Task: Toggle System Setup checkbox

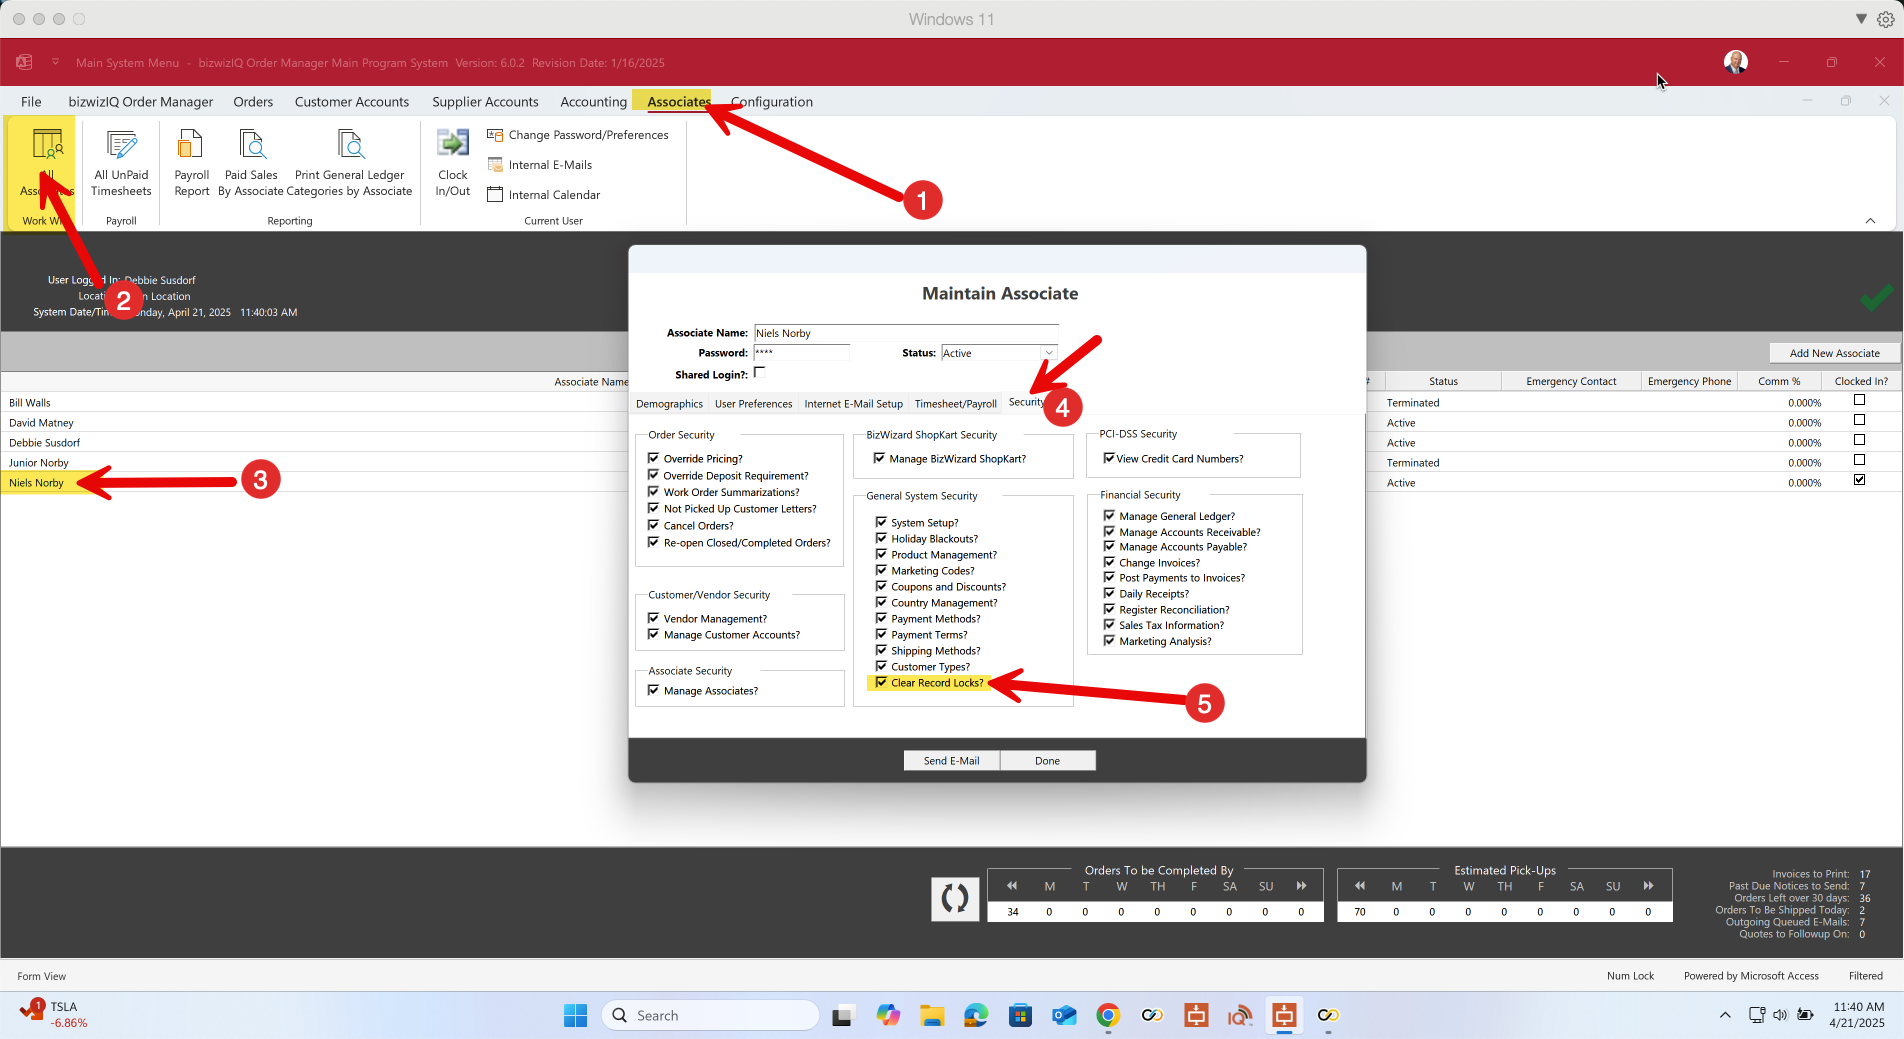Action: tap(881, 522)
